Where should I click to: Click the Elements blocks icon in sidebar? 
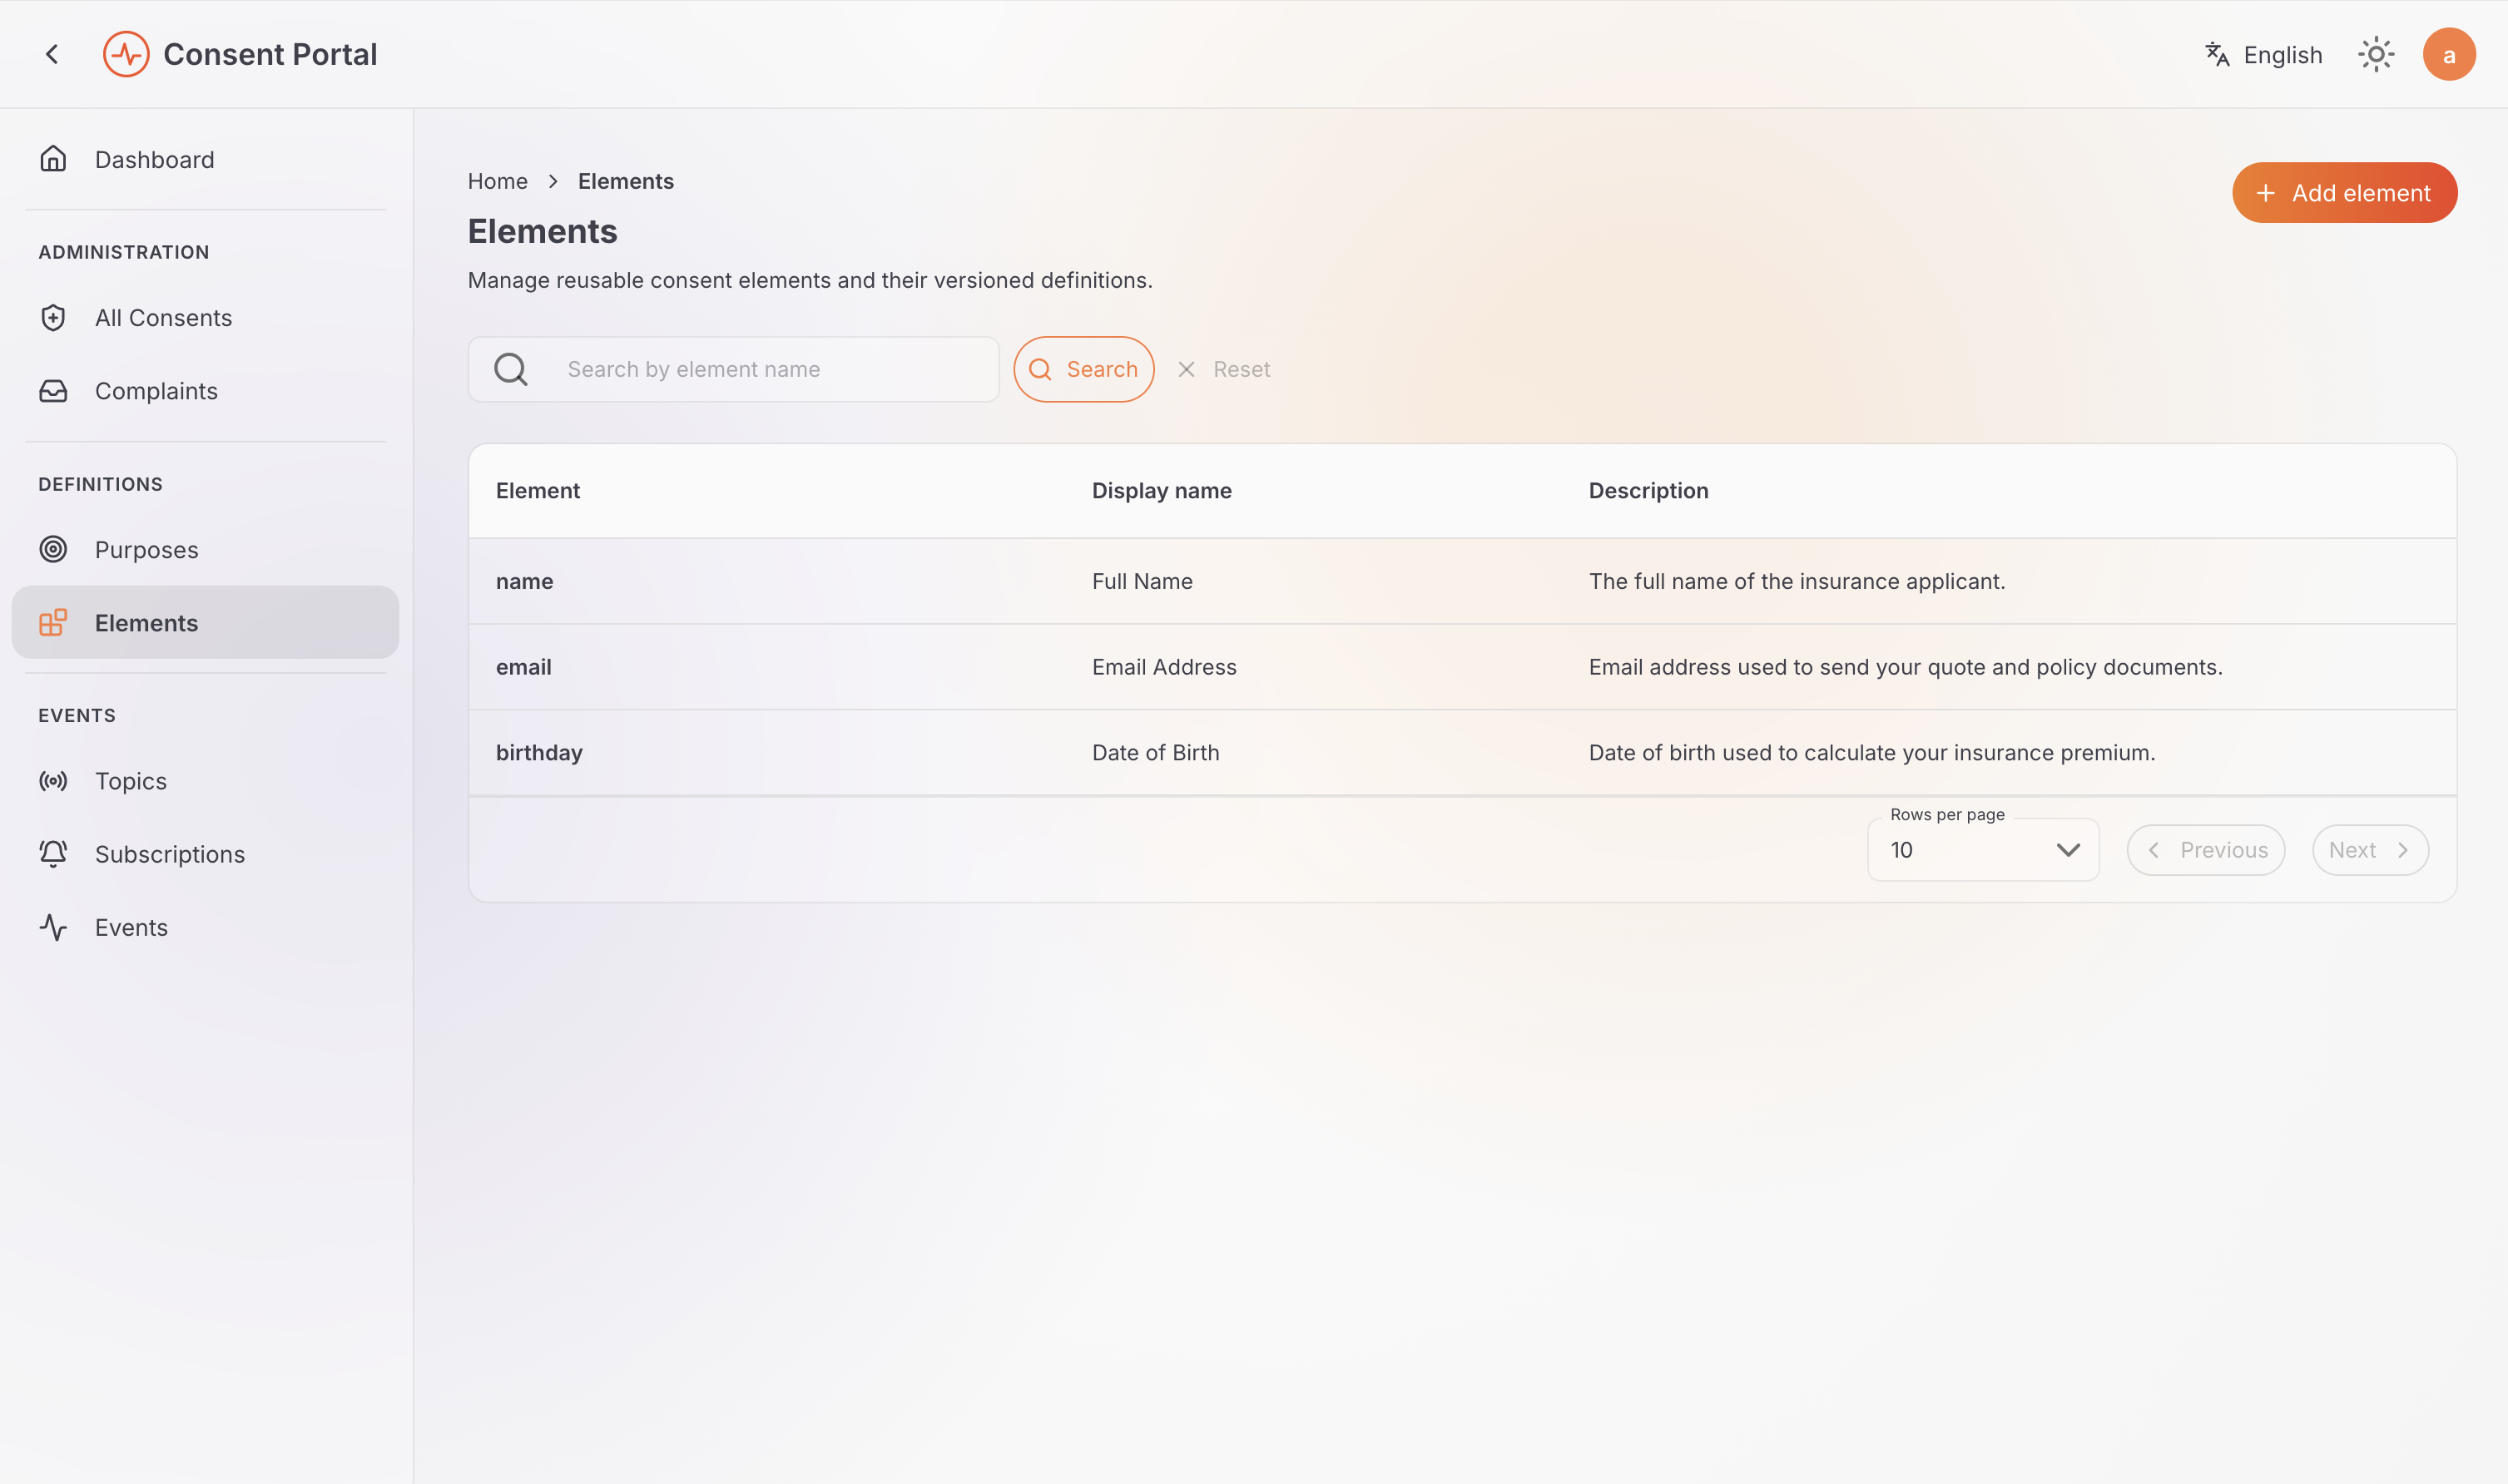point(53,622)
